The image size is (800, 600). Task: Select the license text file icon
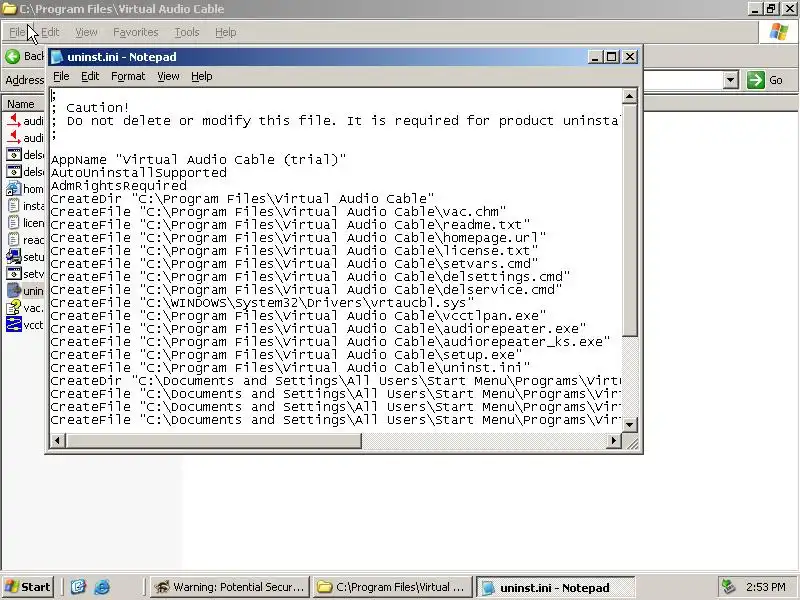tap(14, 223)
